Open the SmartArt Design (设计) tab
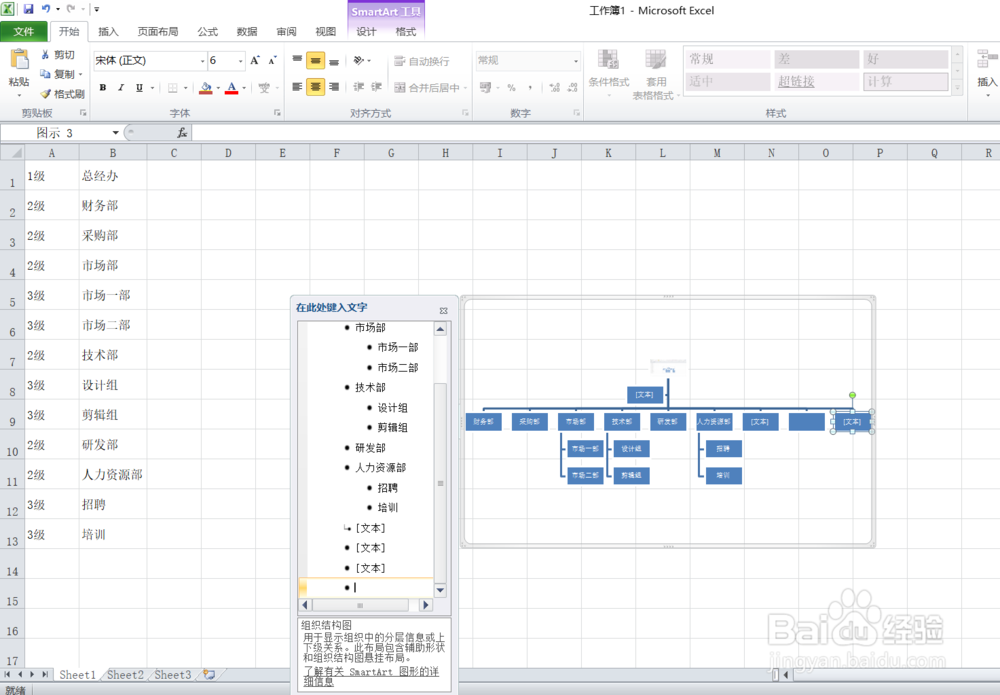The width and height of the screenshot is (1000, 695). (x=366, y=32)
